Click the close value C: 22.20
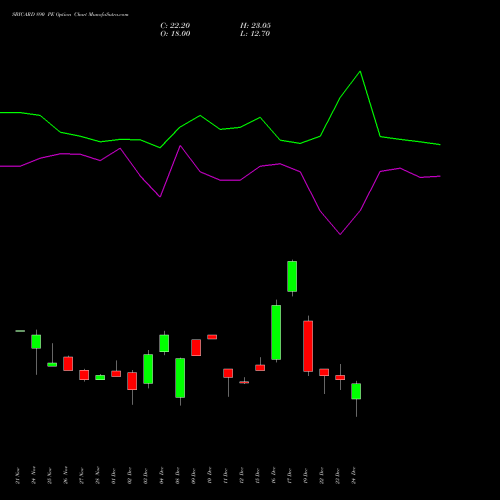This screenshot has height=500, width=500. click(x=175, y=26)
